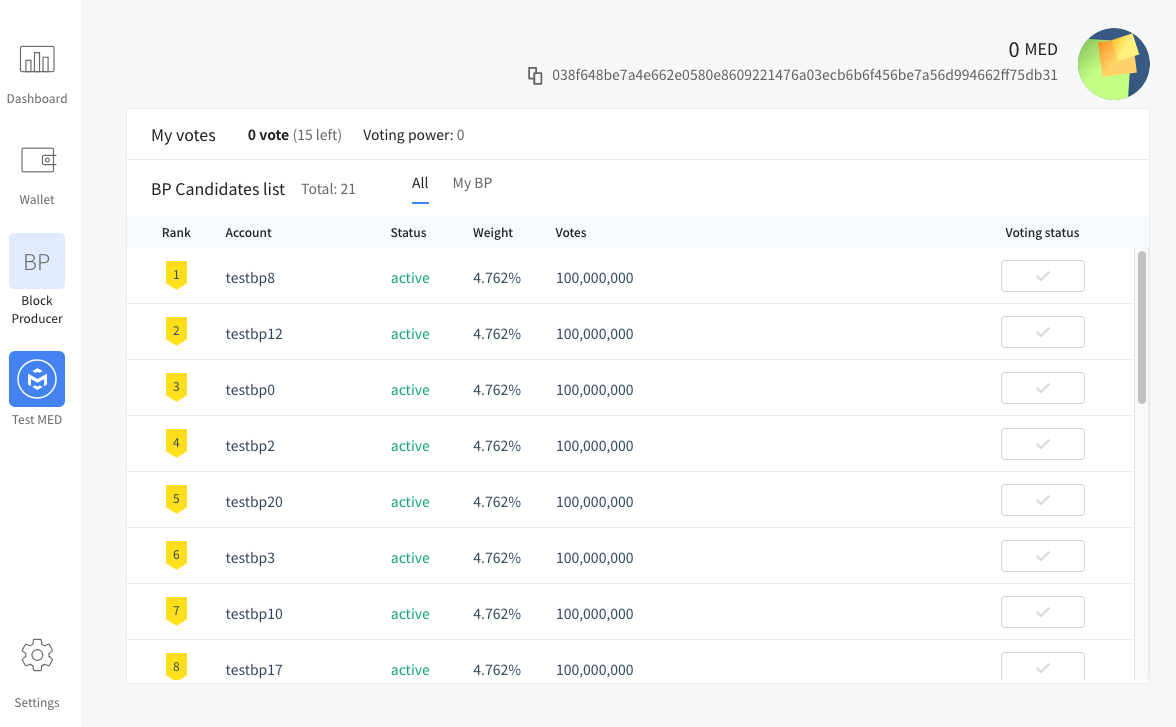Open the Settings gear icon

tap(37, 656)
